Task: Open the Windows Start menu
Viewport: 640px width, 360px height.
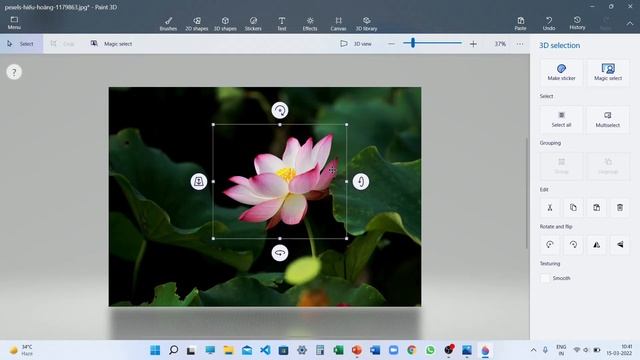Action: (x=155, y=350)
